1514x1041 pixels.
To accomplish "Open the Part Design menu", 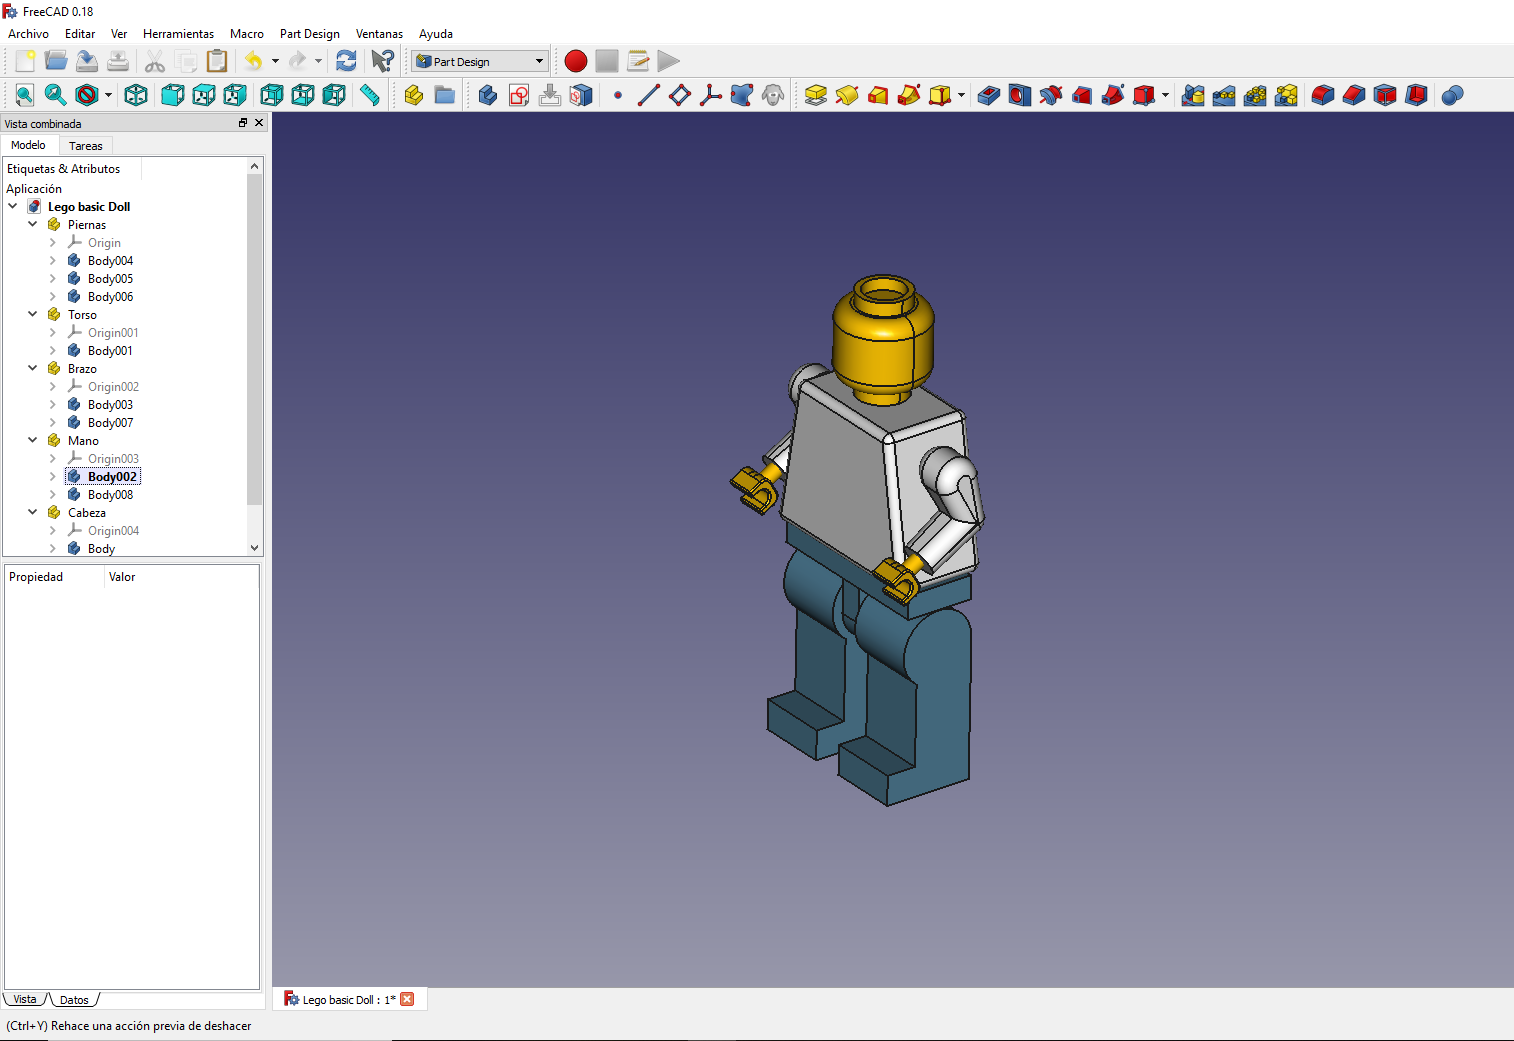I will pyautogui.click(x=310, y=33).
